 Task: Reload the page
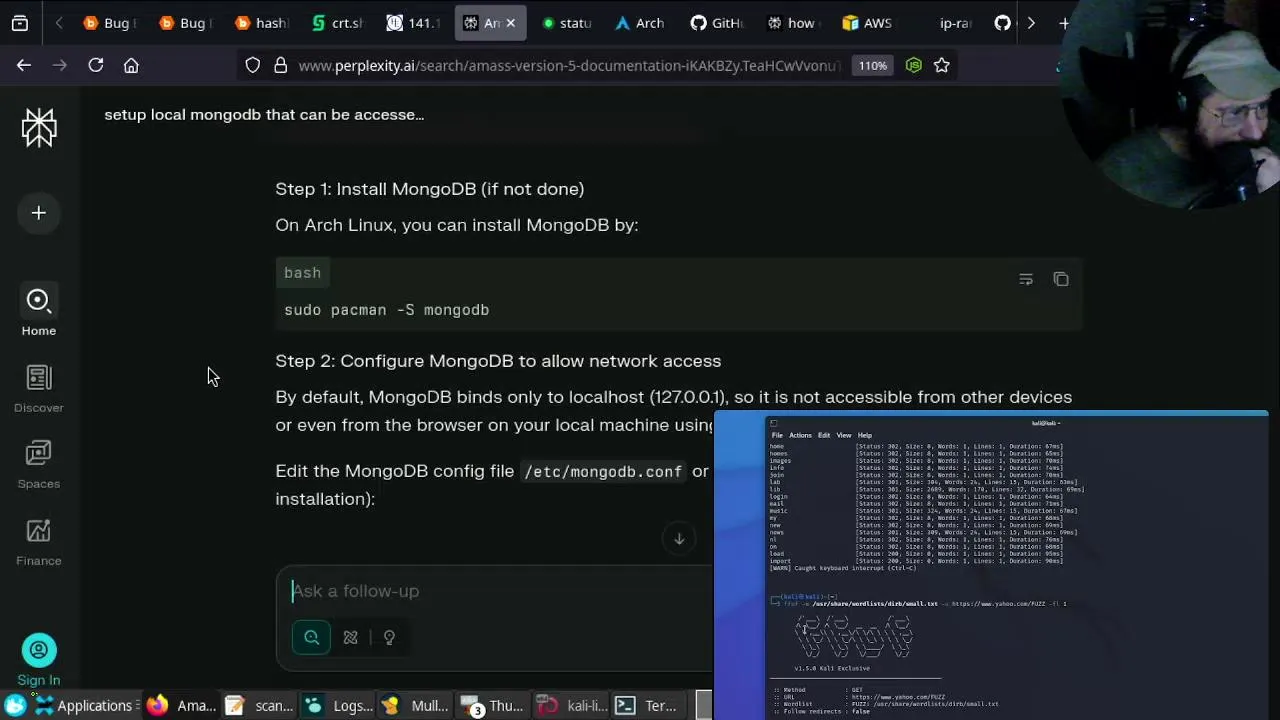coord(96,65)
